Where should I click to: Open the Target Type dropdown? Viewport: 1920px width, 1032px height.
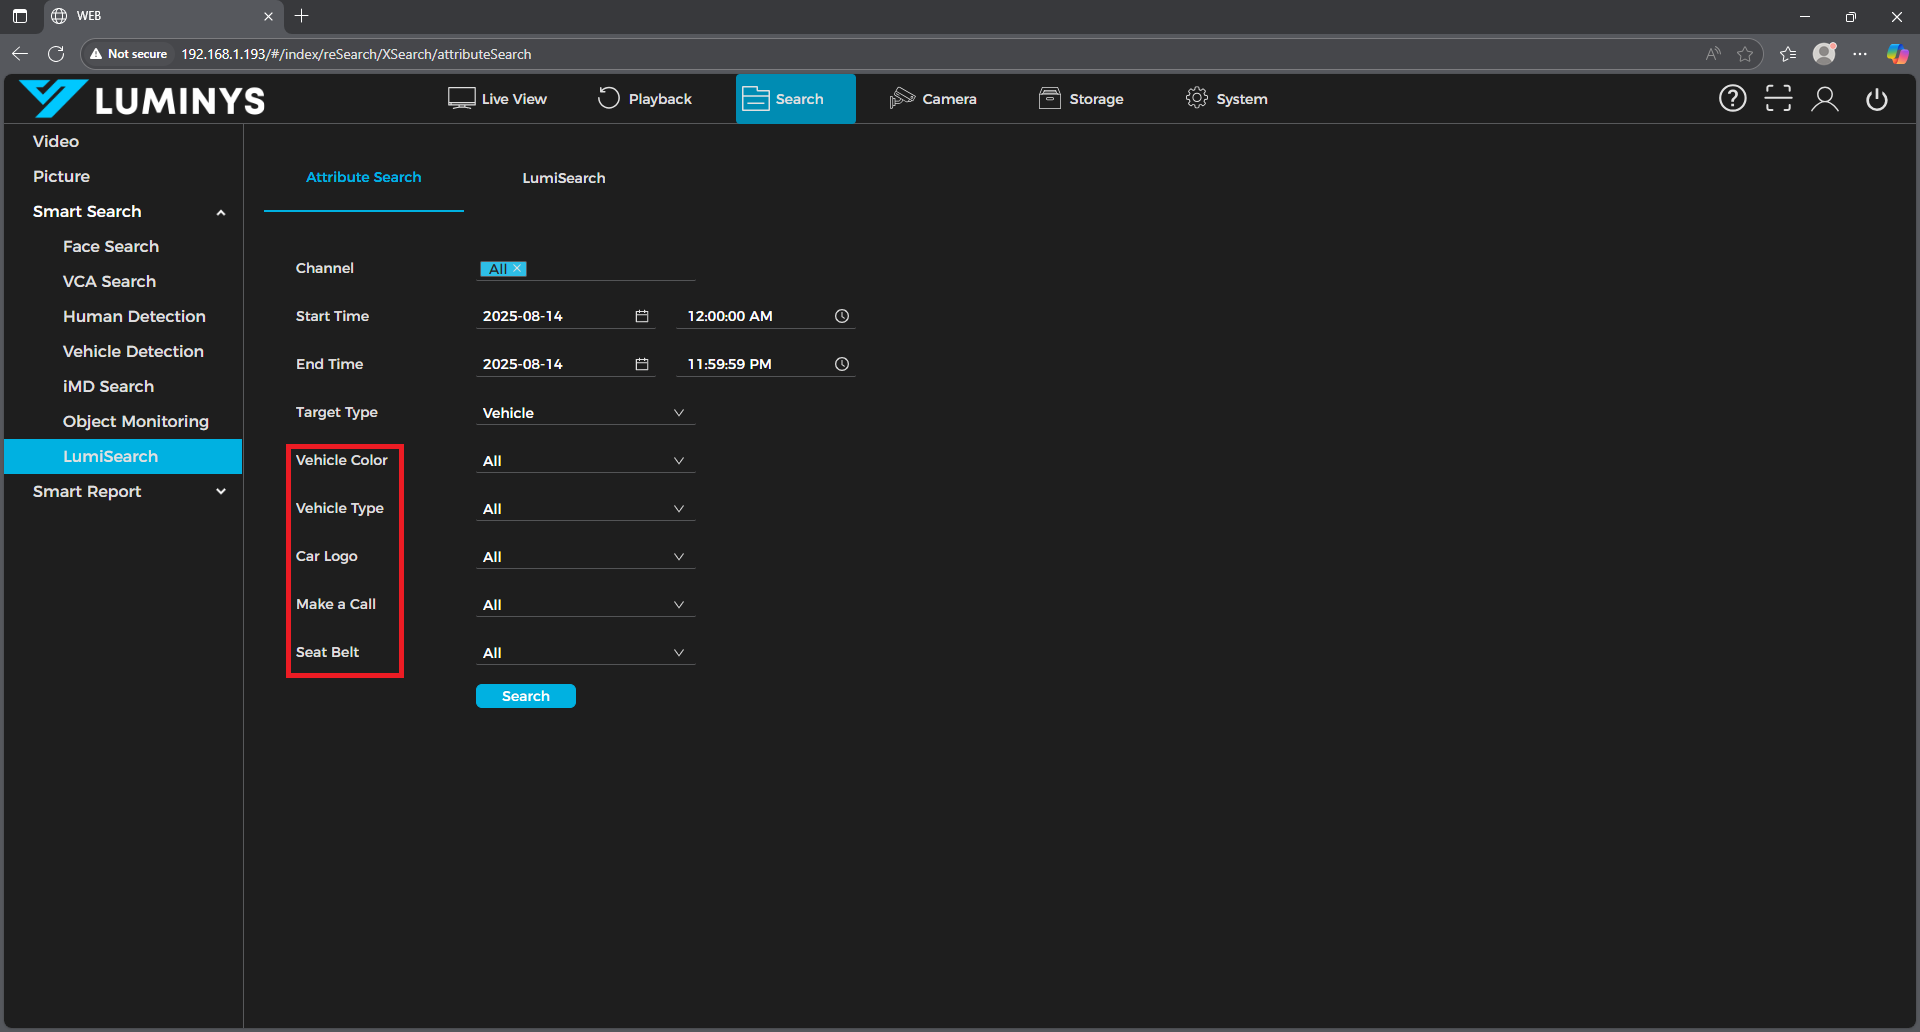click(584, 413)
